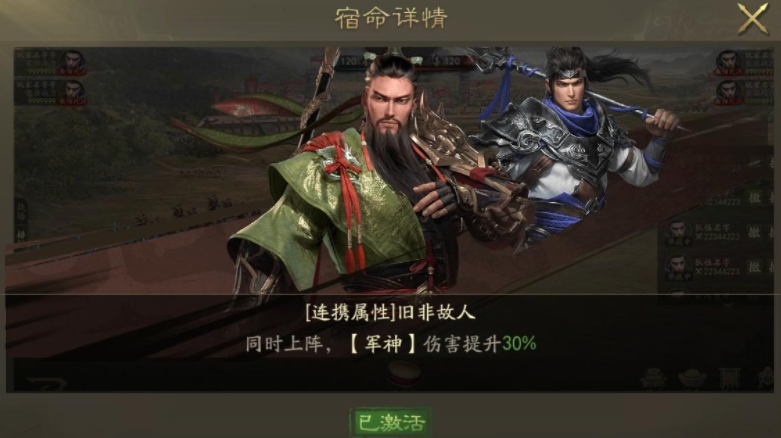Click the dimmed back arrow icon bottom-left
The image size is (781, 438).
pyautogui.click(x=47, y=384)
